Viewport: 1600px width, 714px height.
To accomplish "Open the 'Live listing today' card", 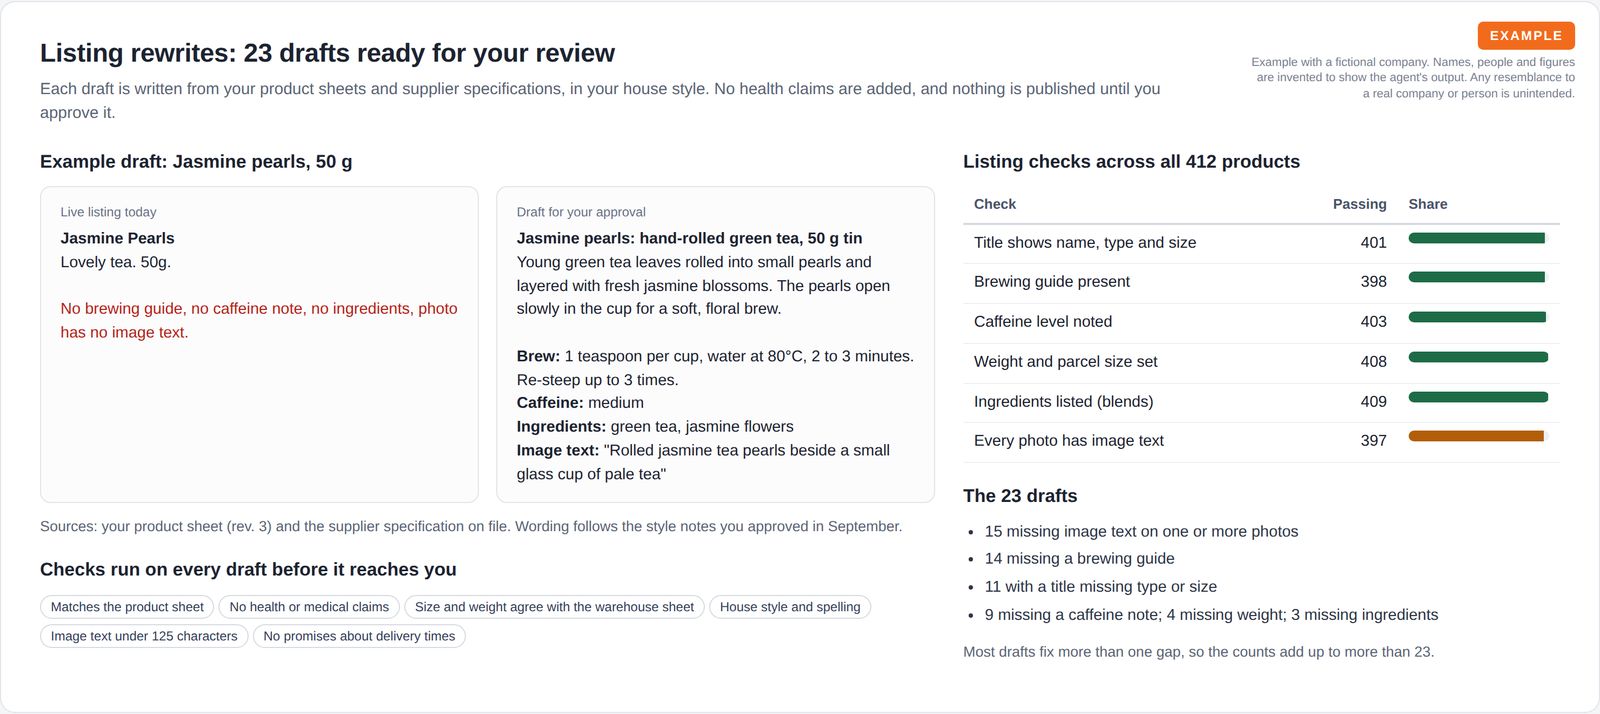I will (259, 344).
